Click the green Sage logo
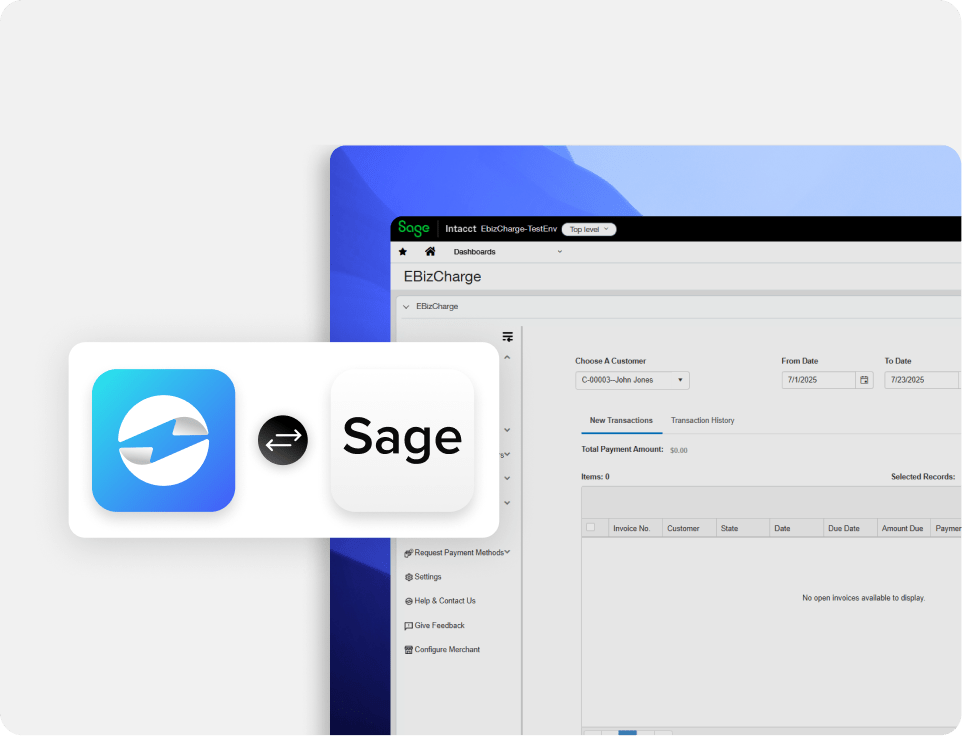Viewport: 962px width, 736px height. click(x=414, y=228)
